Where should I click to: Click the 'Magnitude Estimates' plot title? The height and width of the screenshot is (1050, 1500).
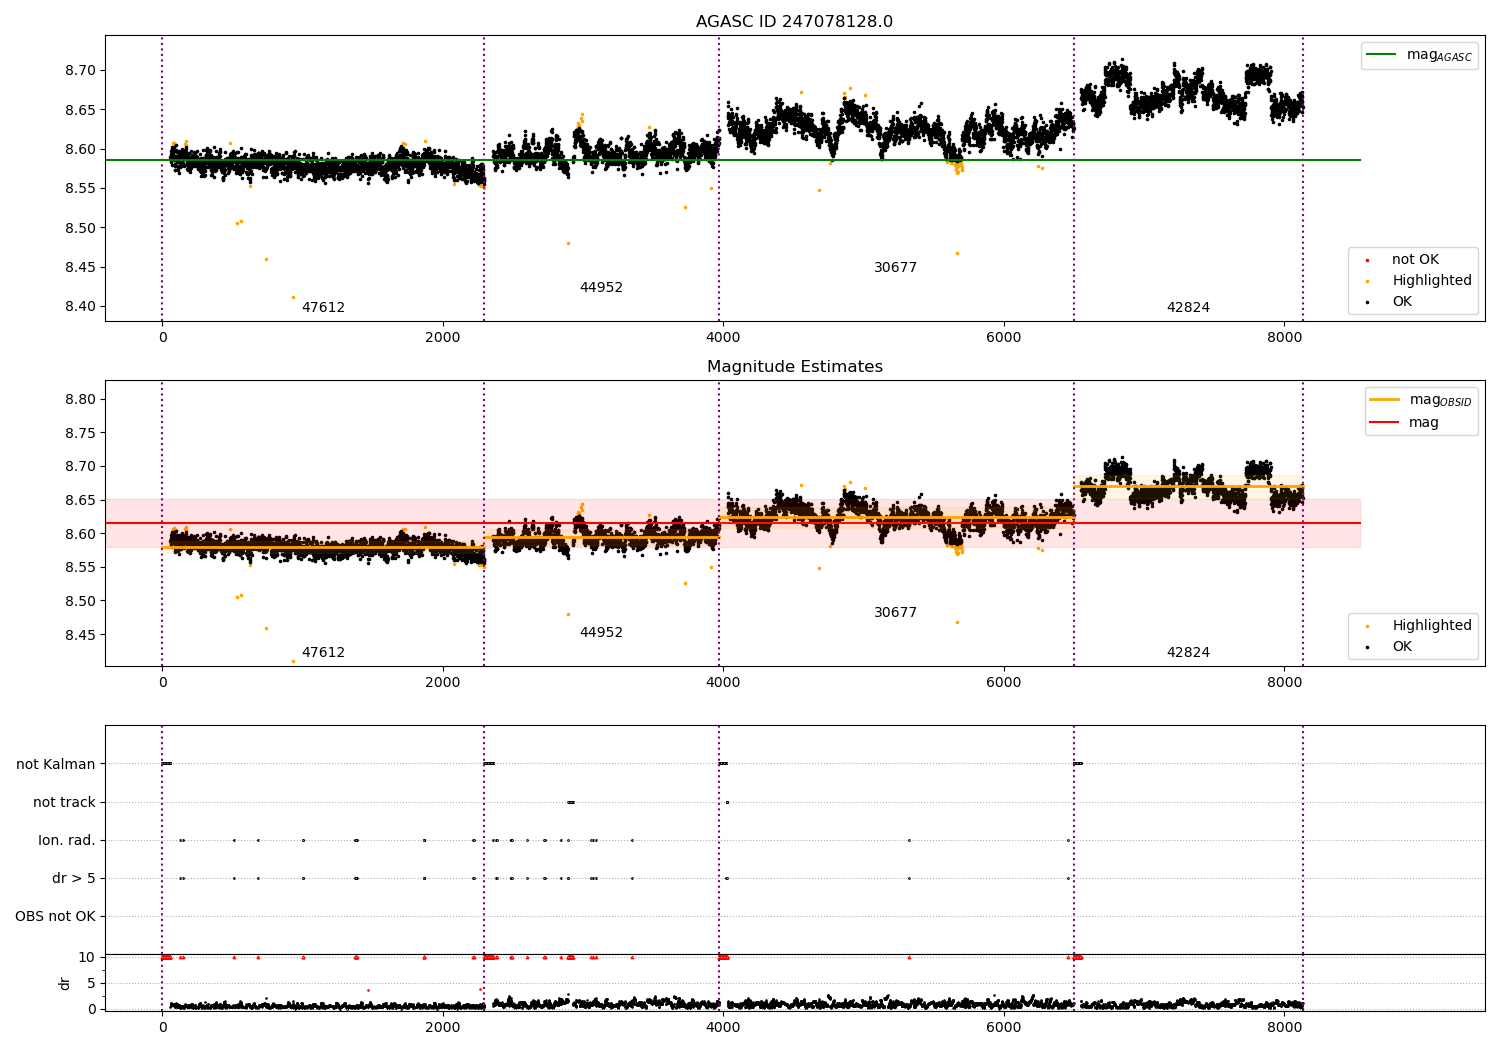tap(794, 367)
